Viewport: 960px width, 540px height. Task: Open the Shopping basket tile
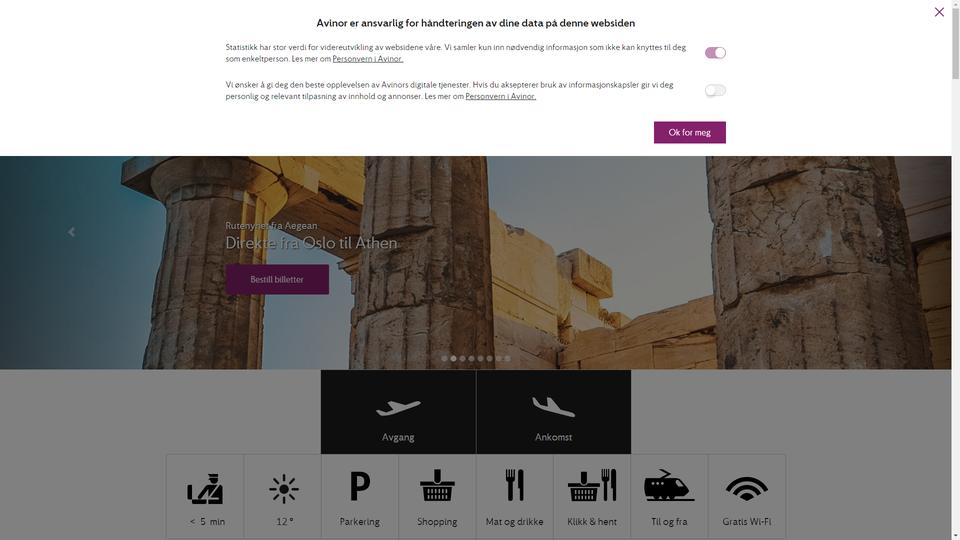437,497
